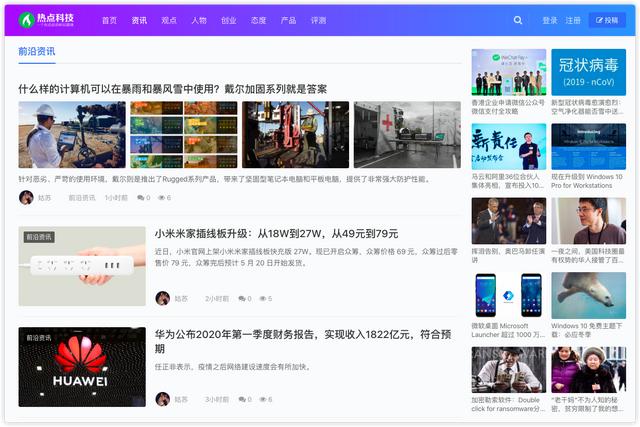Click the Dell article summary mentioning Rugged系列产品

click(x=224, y=179)
